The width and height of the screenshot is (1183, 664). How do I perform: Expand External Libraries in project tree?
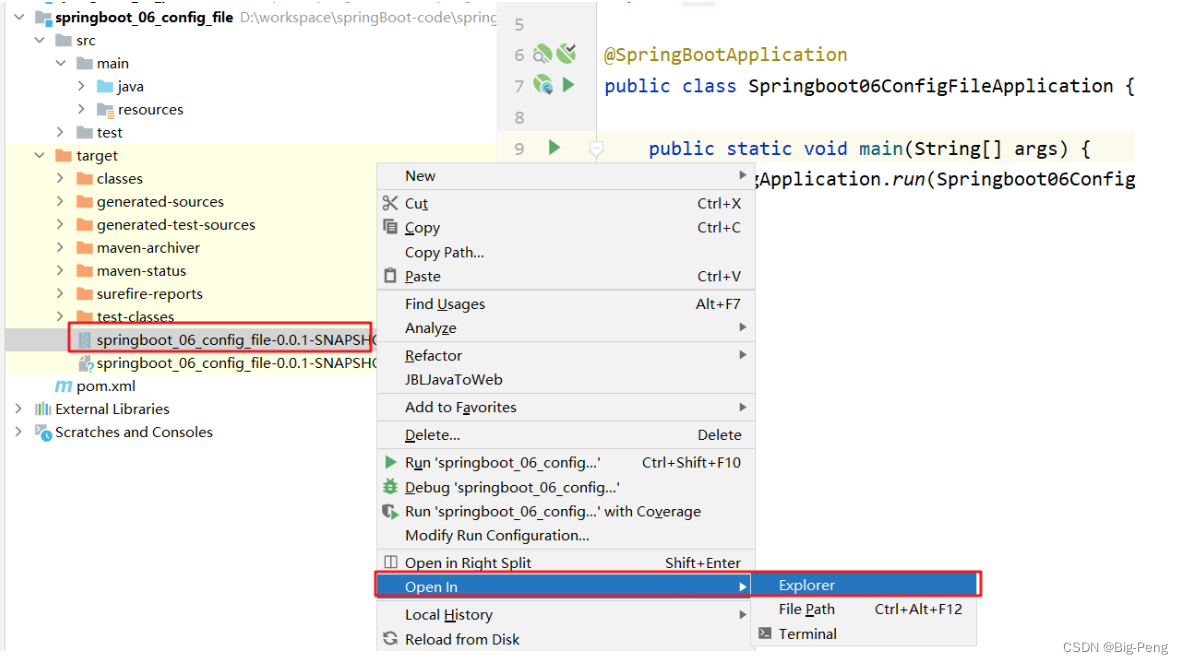pyautogui.click(x=20, y=409)
